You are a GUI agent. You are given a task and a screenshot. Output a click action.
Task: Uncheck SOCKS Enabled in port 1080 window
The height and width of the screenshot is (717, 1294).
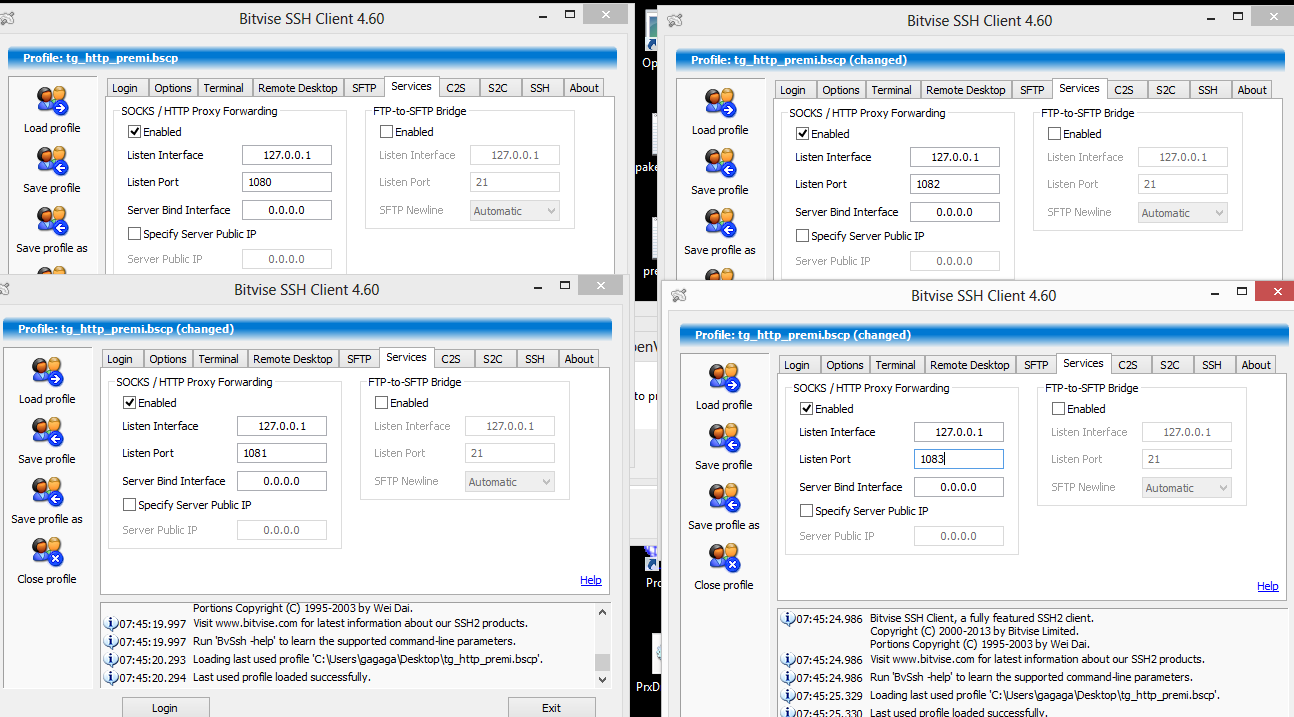coord(134,131)
